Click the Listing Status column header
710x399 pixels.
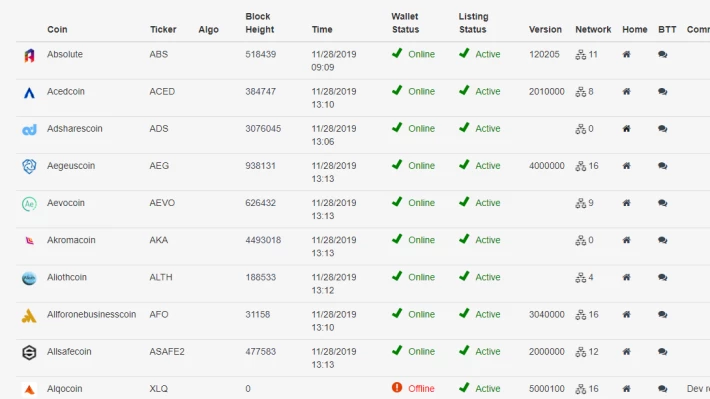pyautogui.click(x=473, y=23)
